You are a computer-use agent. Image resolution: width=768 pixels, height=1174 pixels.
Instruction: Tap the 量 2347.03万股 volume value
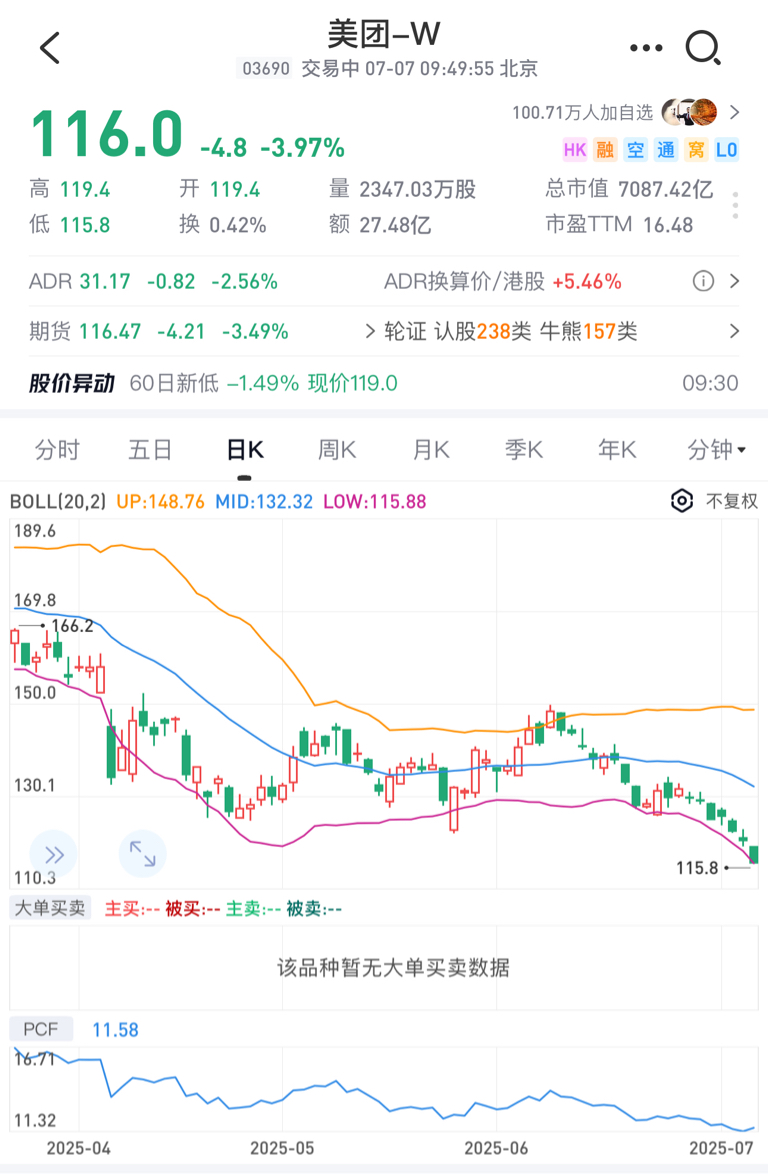click(x=418, y=189)
